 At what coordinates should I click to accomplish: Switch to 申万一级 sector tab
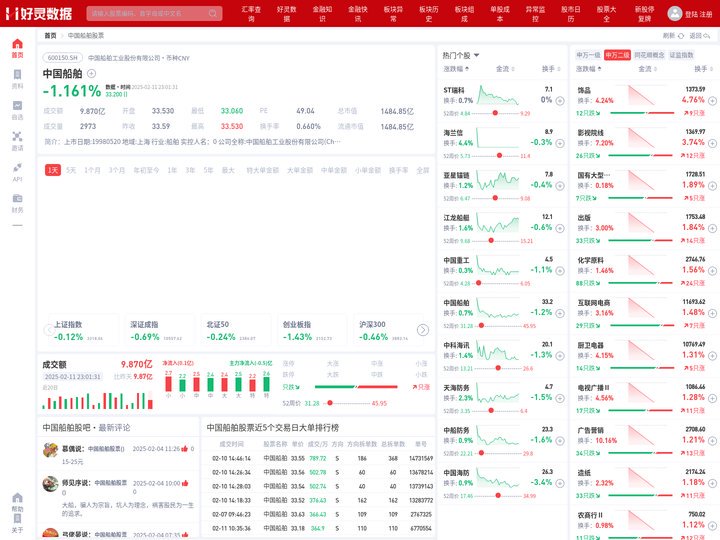point(589,55)
